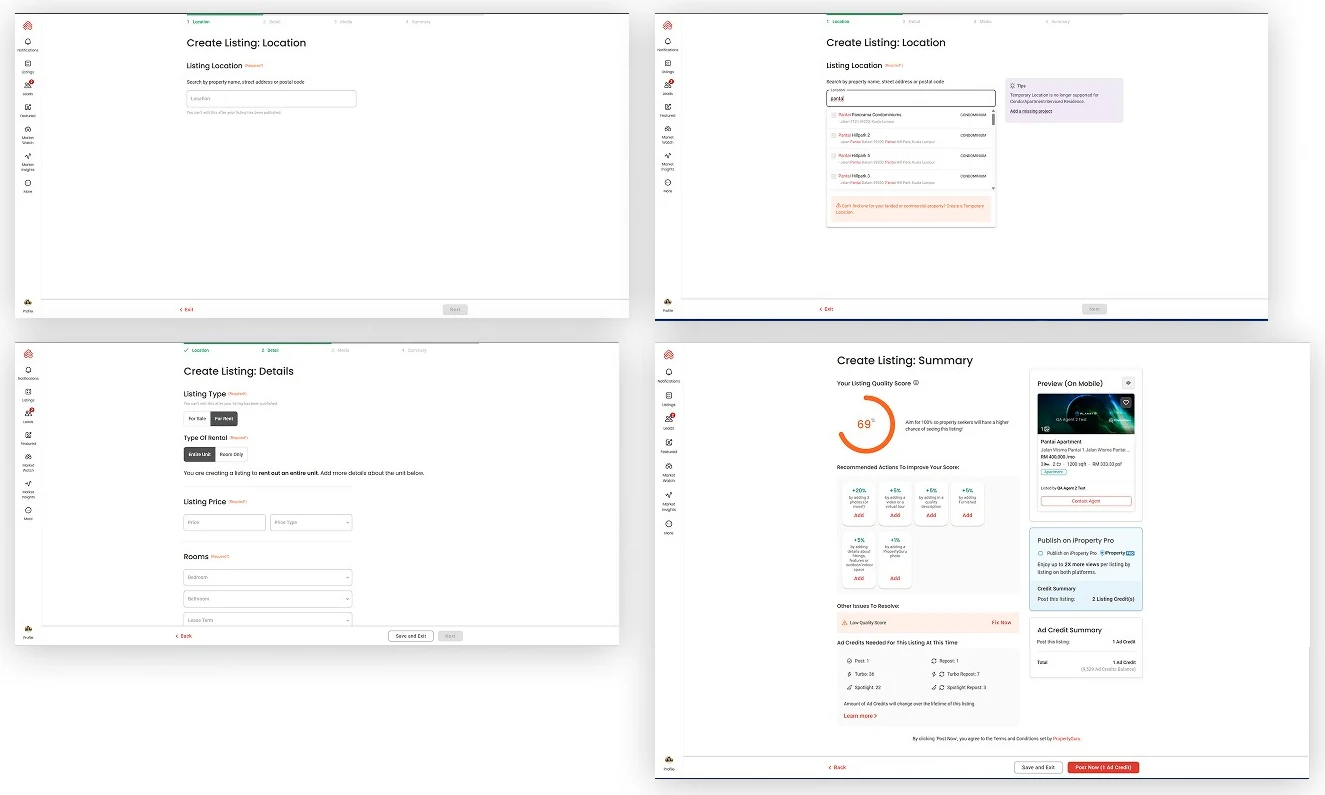Click Post Now (1 Ad Credit) button
The image size is (1325, 795).
pyautogui.click(x=1103, y=767)
